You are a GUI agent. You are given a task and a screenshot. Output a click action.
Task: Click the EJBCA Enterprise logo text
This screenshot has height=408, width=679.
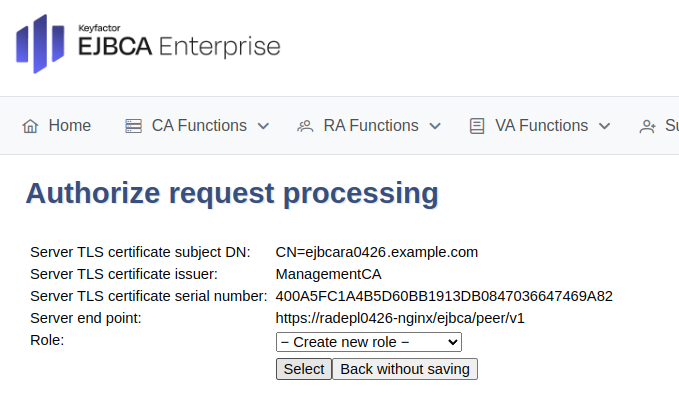tap(178, 46)
